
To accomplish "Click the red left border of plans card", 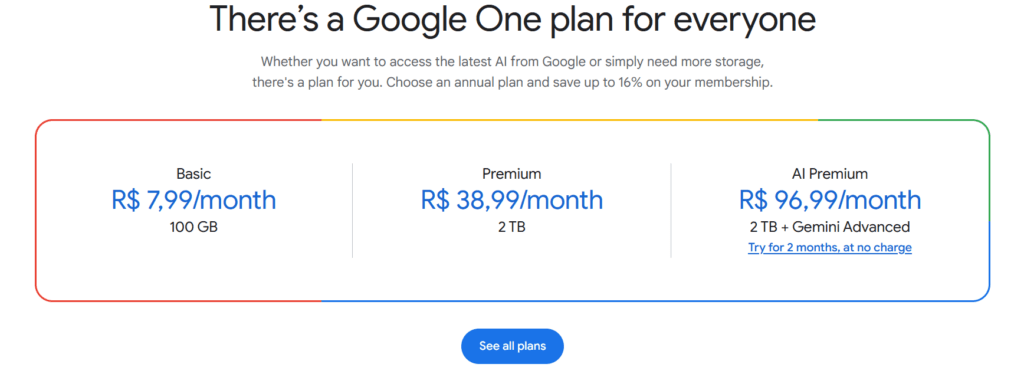I will [36, 210].
